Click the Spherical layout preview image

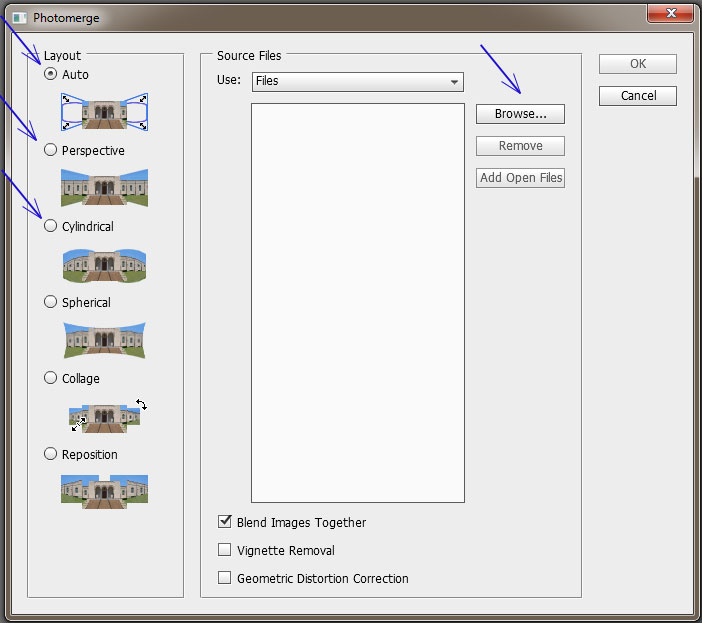(x=104, y=341)
